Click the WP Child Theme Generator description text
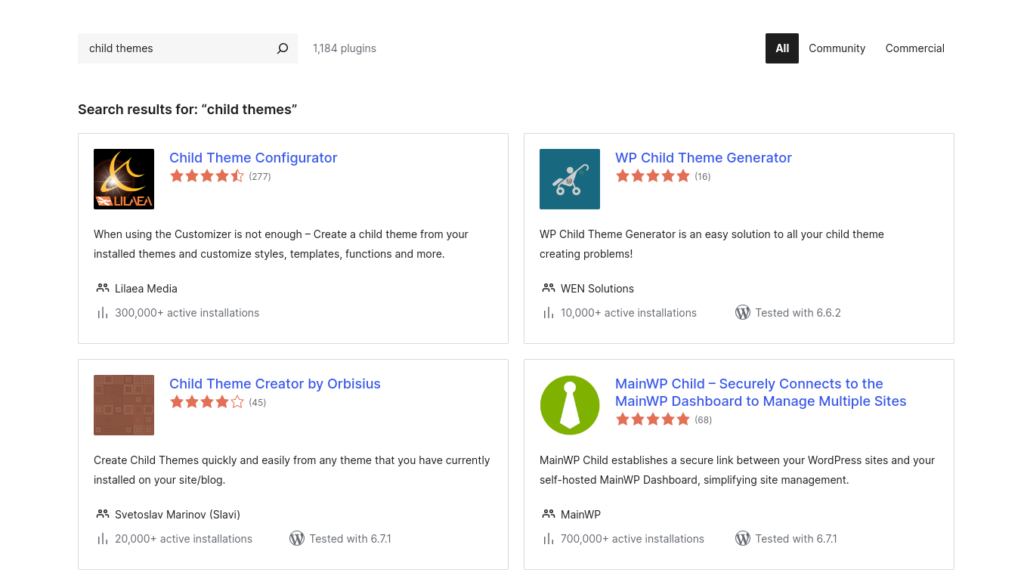The height and width of the screenshot is (585, 1024). coord(712,244)
